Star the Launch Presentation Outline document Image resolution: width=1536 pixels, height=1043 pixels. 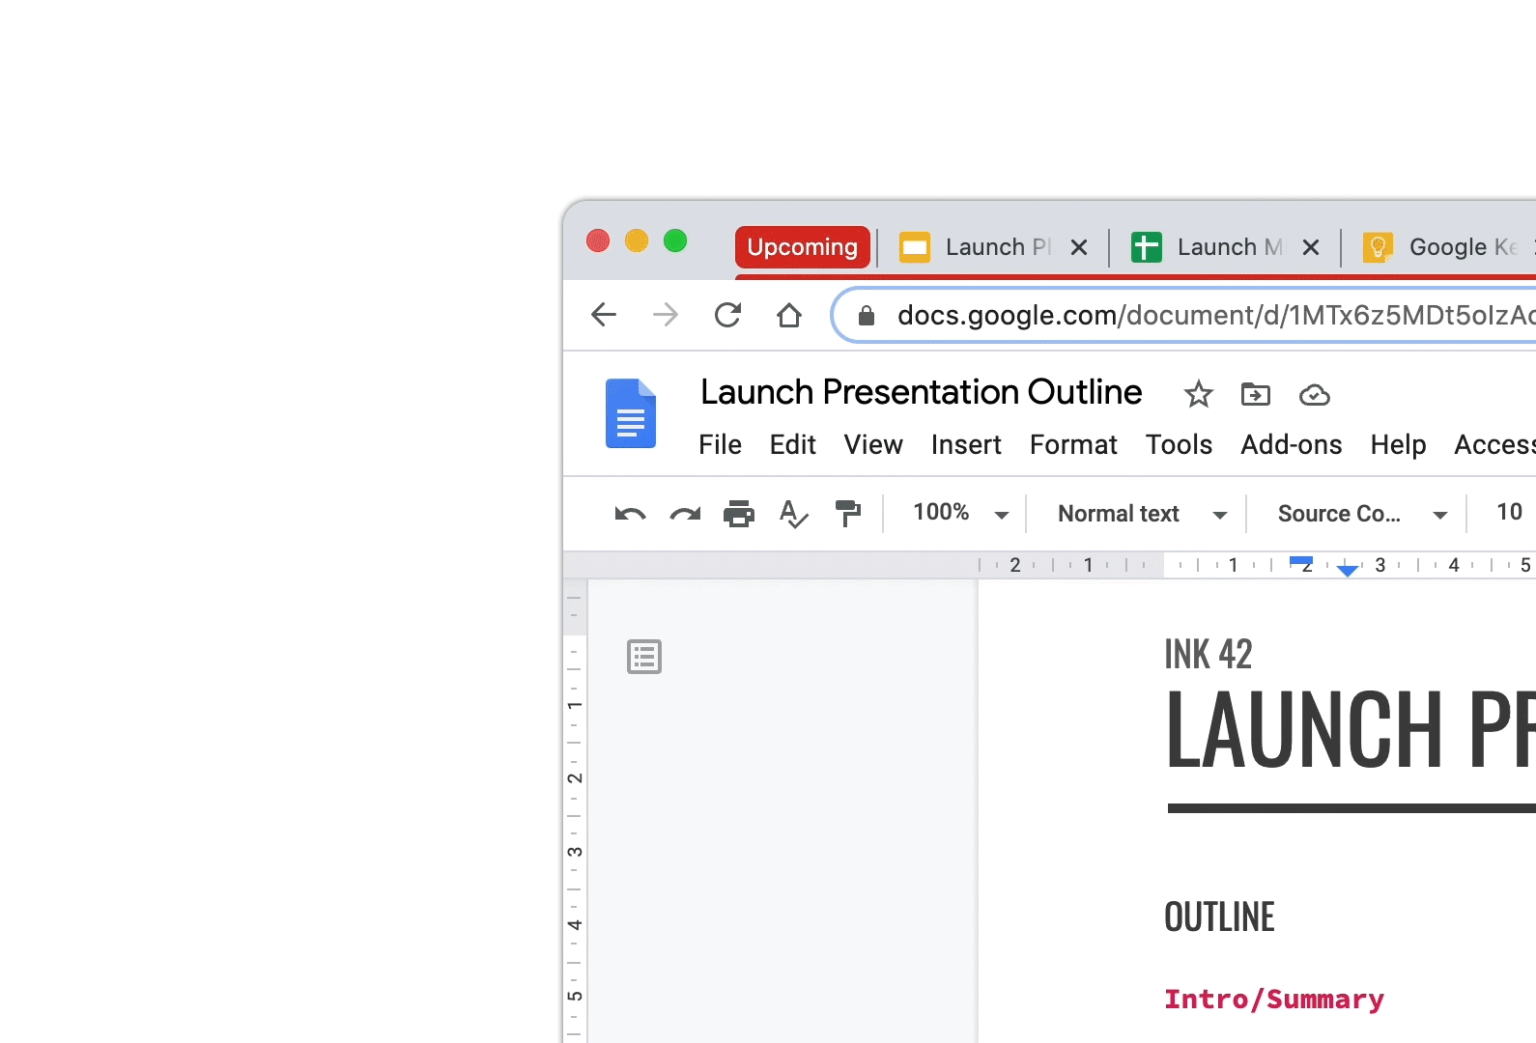(x=1198, y=395)
